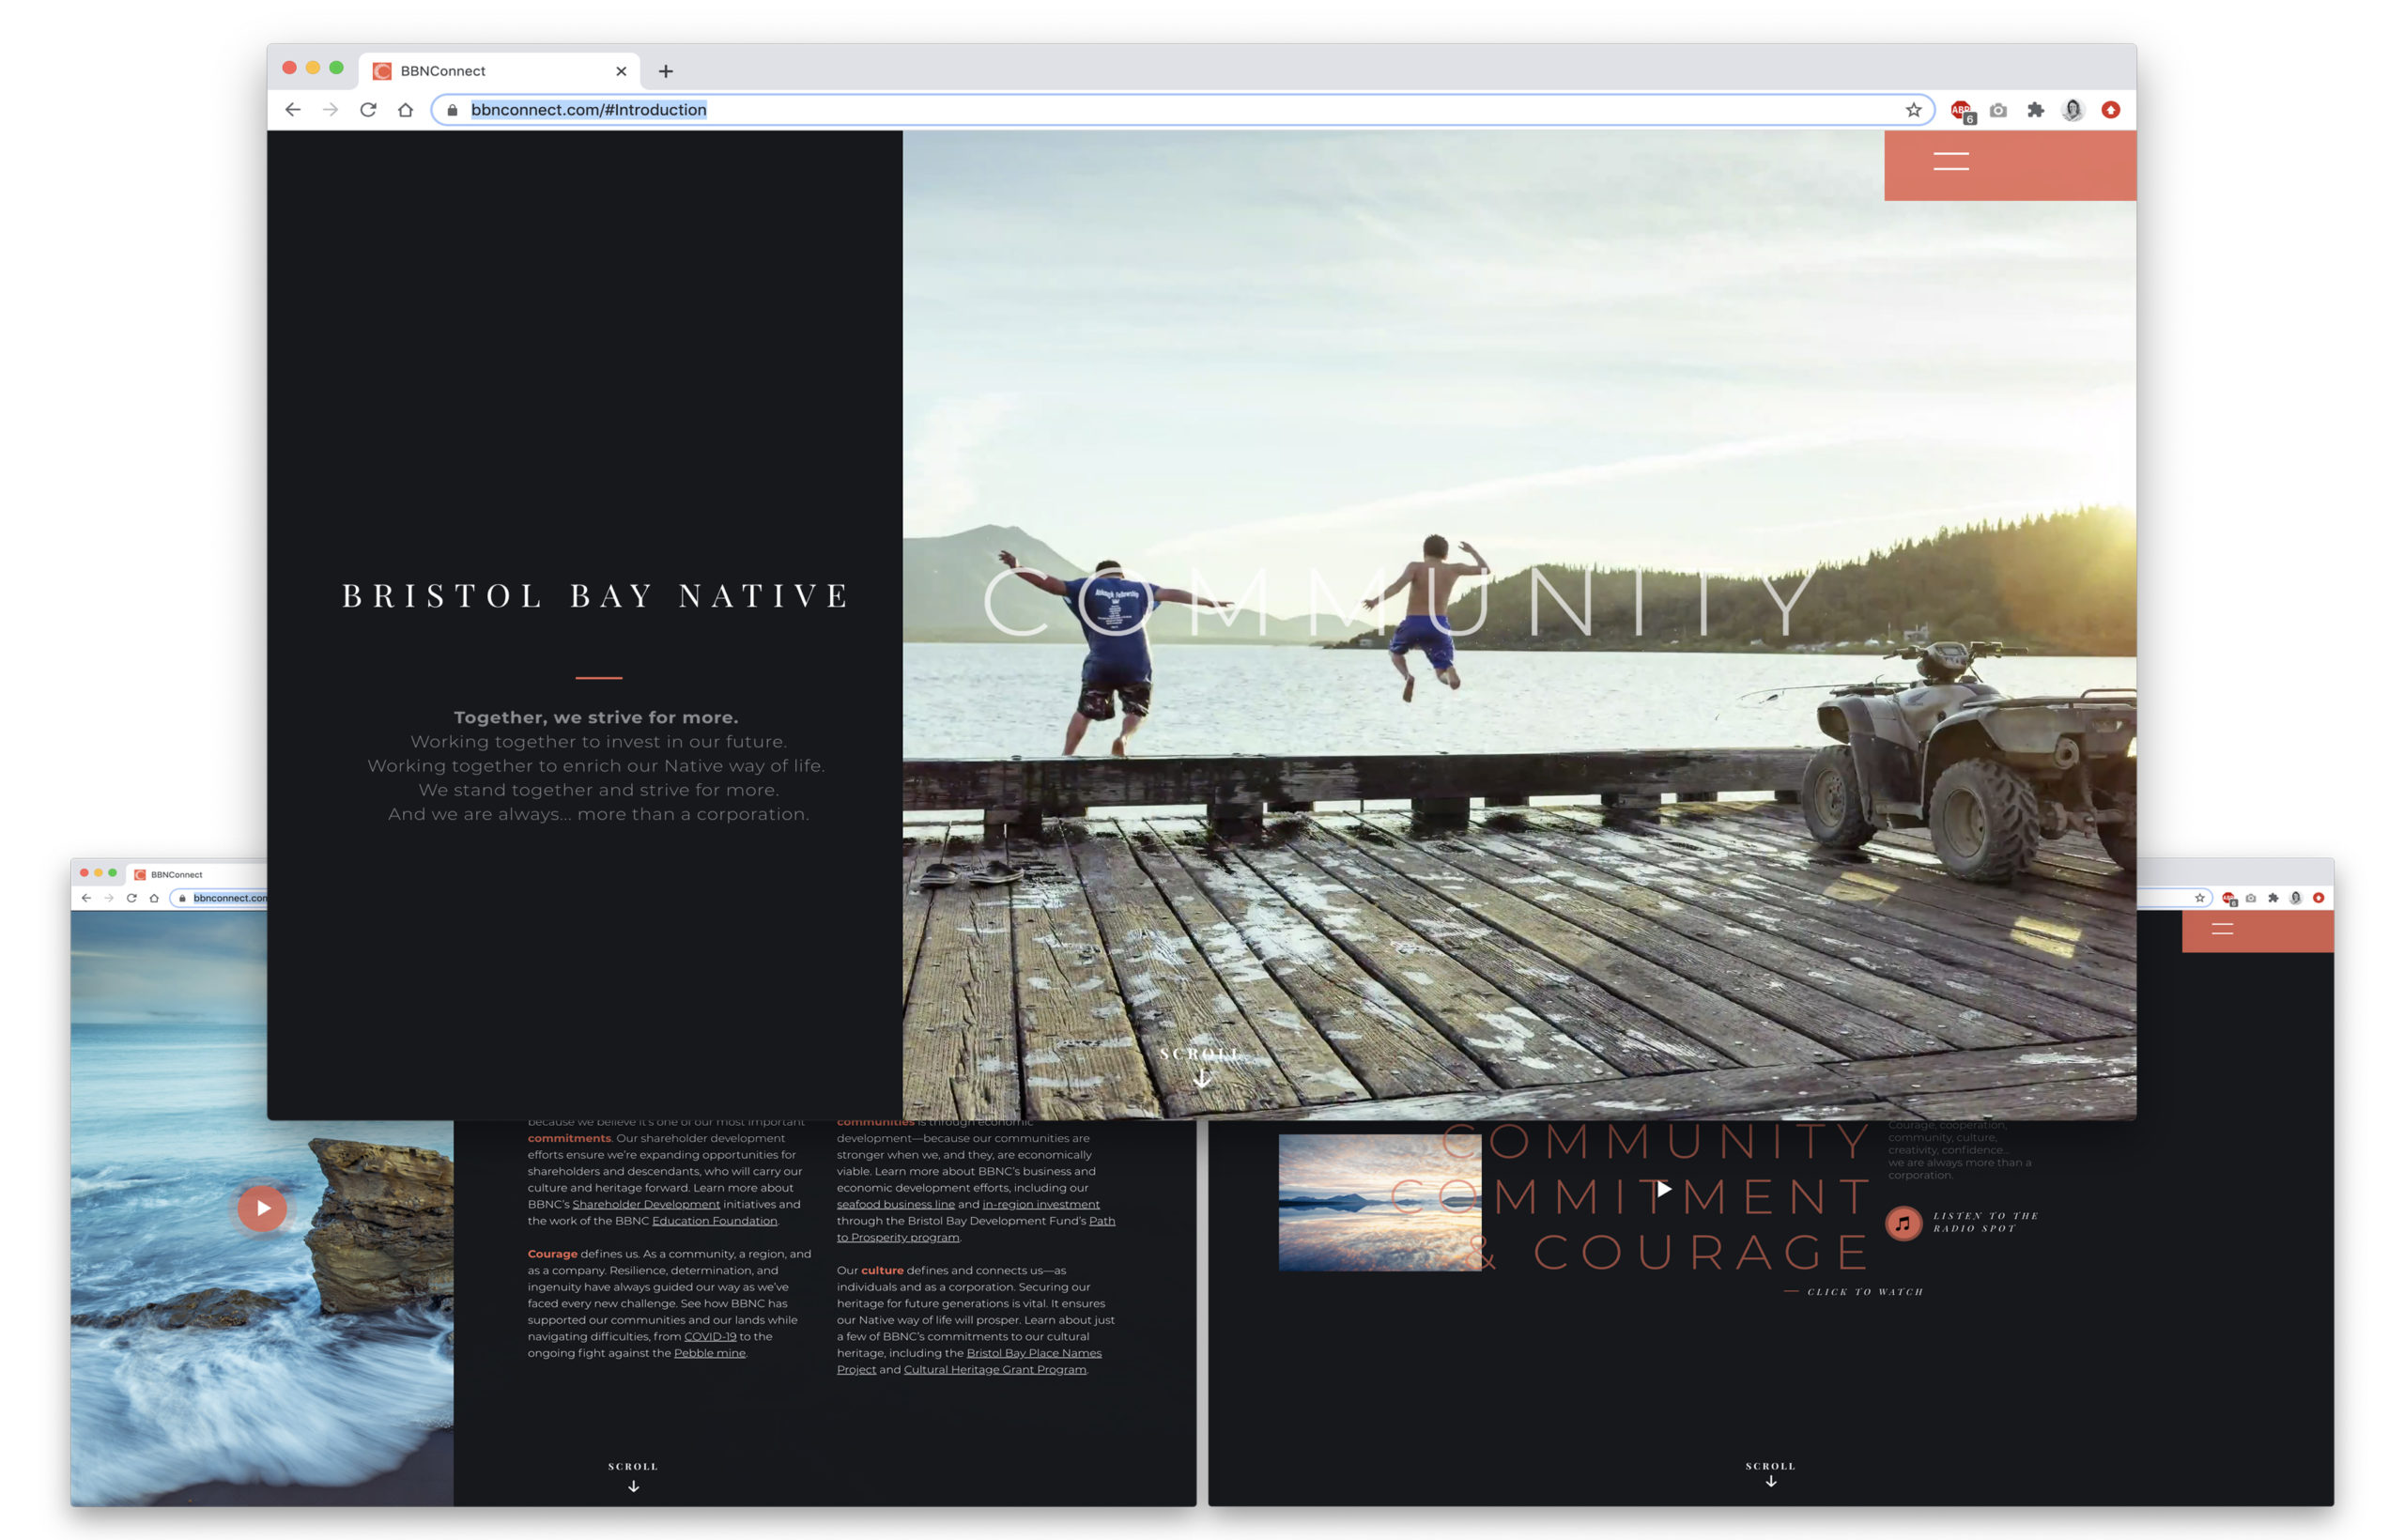The height and width of the screenshot is (1540, 2404).
Task: Open a new tab with the plus button
Action: (666, 71)
